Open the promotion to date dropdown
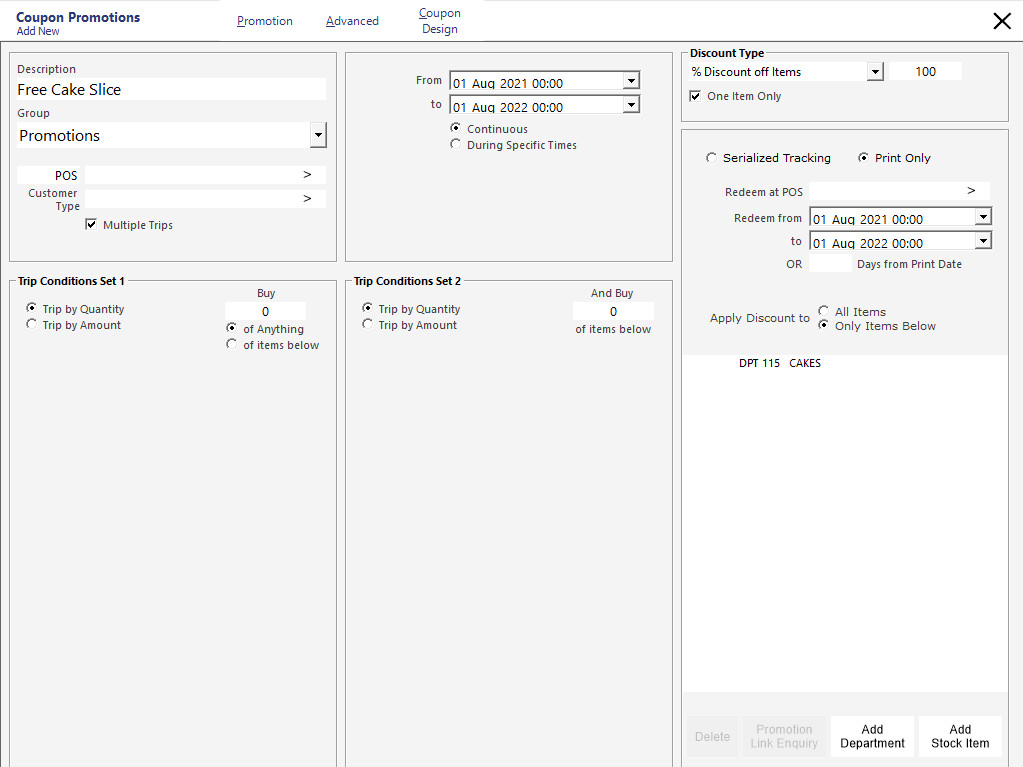Screen dimensions: 1023x767 click(631, 105)
